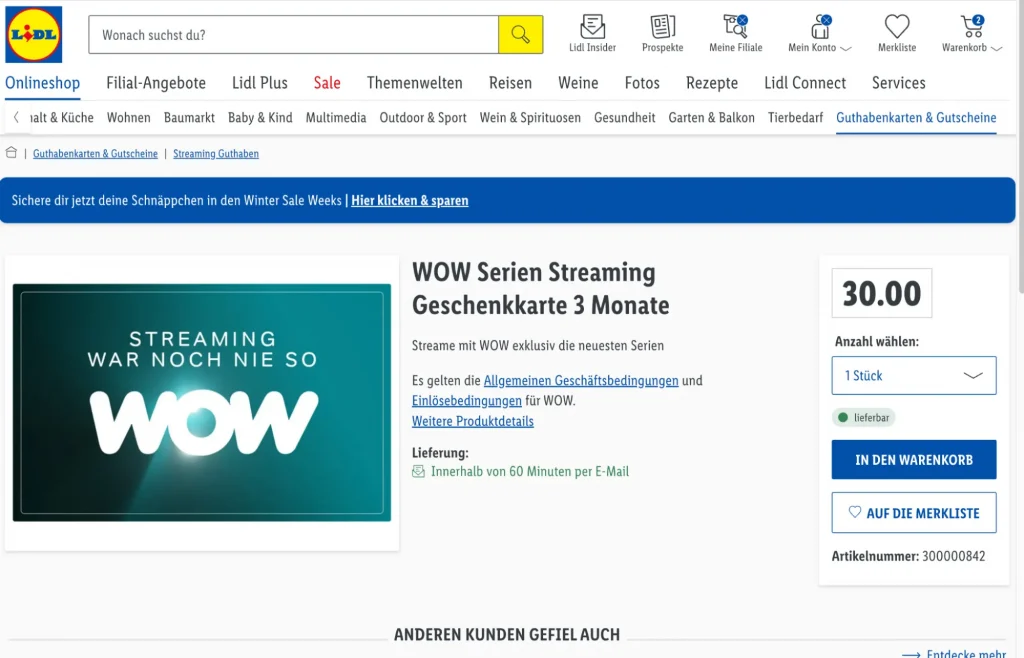The image size is (1024, 658).
Task: Switch to the Filial-Angebote tab
Action: 156,83
